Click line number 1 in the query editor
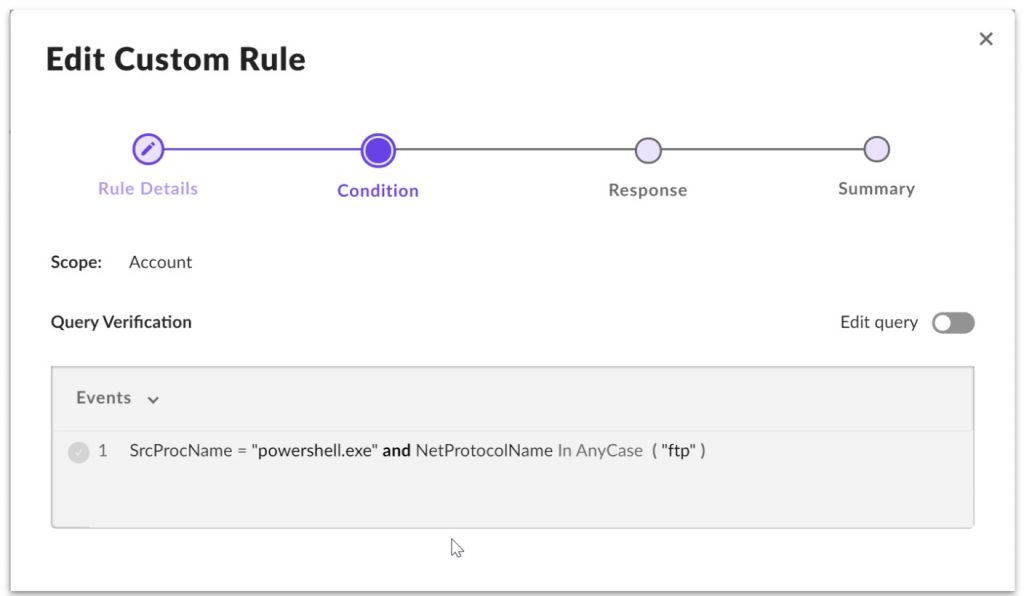The height and width of the screenshot is (596, 1024). pyautogui.click(x=102, y=451)
